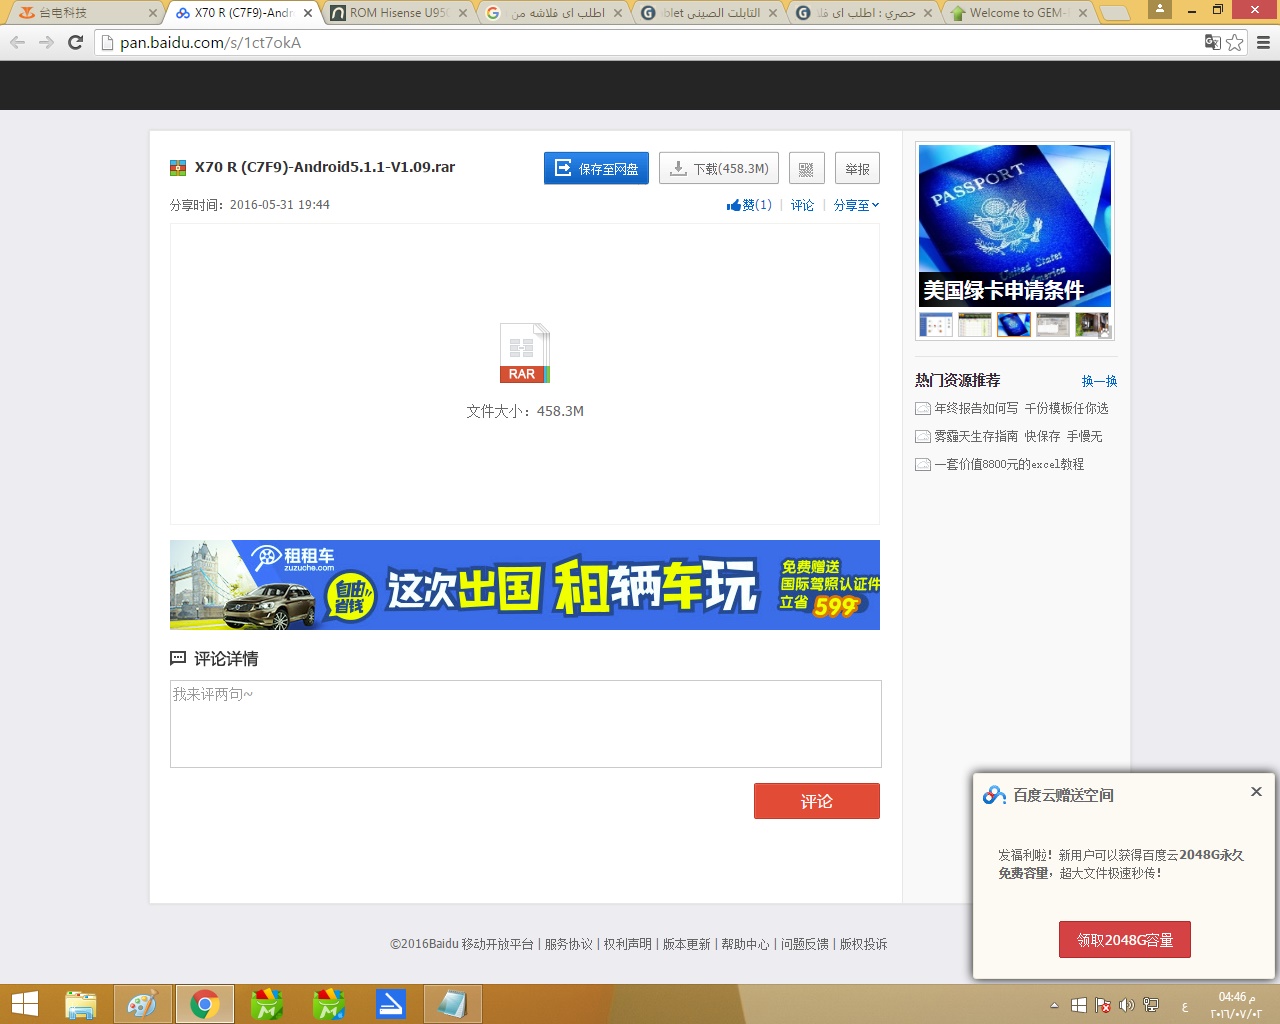Close the 百度云赠送空间 popup
1280x1024 pixels.
(x=1256, y=792)
